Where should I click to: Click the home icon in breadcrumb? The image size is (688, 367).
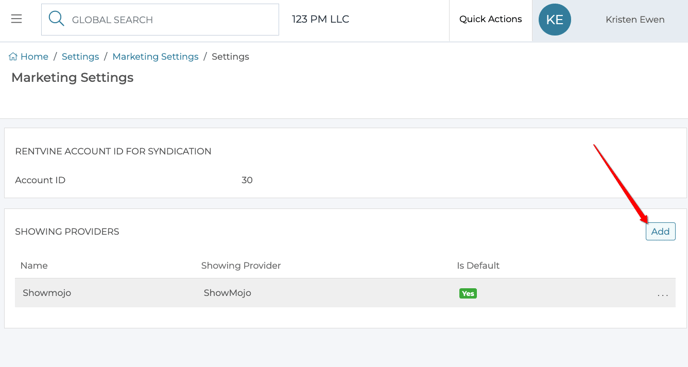pos(13,57)
